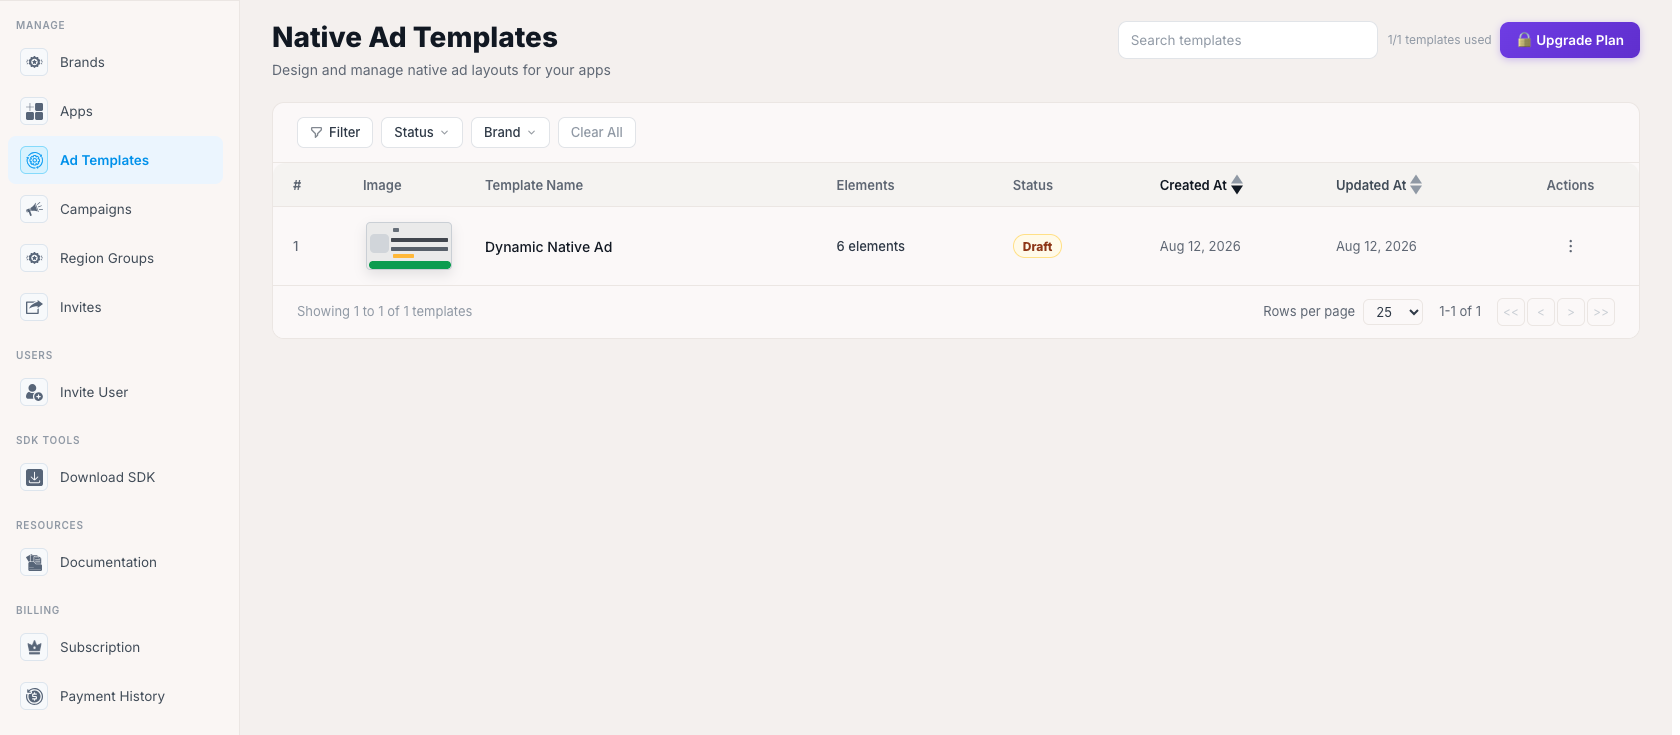Image resolution: width=1680 pixels, height=735 pixels.
Task: Focus the Search templates field
Action: [1248, 40]
